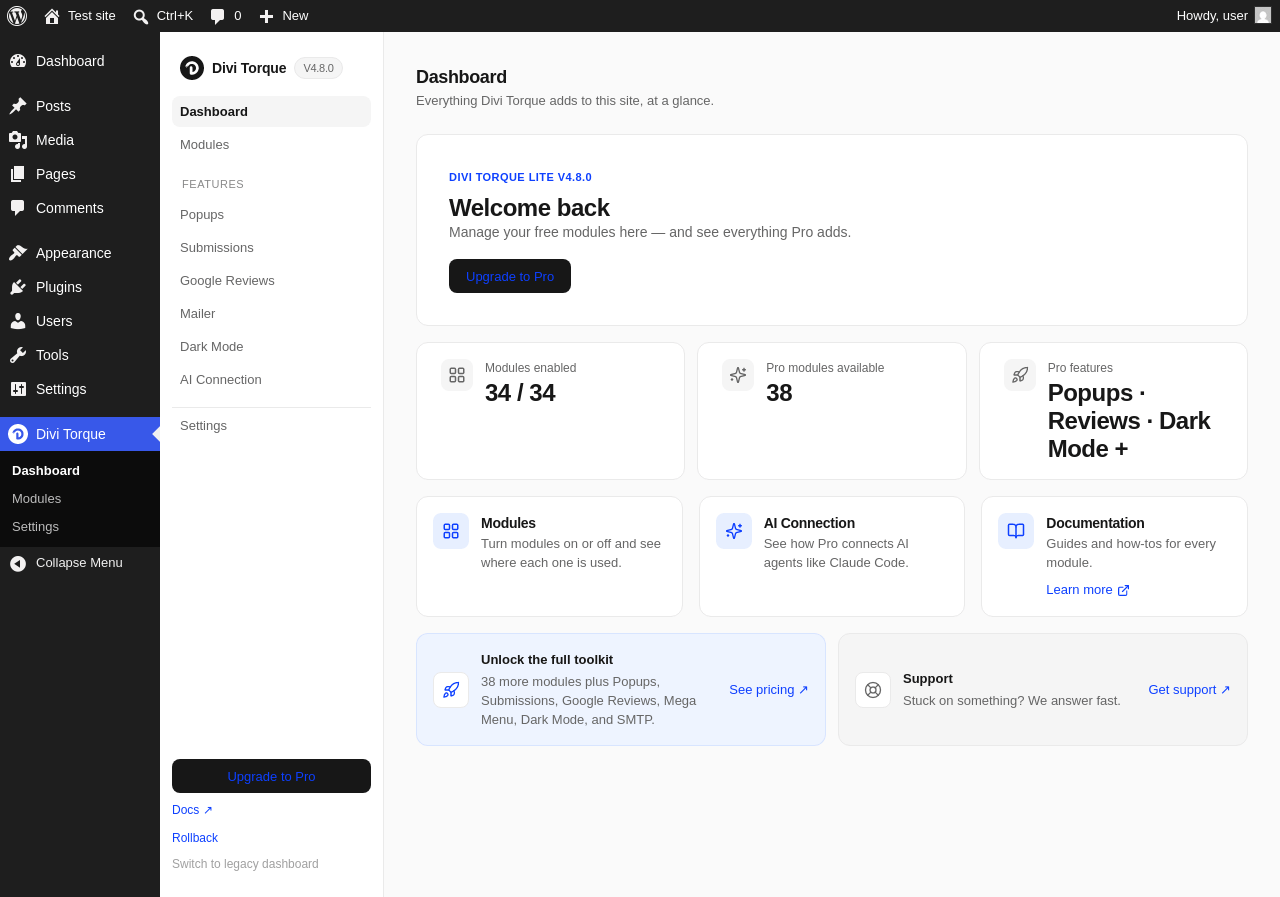
Task: Click the Plugins plug icon
Action: (x=18, y=287)
